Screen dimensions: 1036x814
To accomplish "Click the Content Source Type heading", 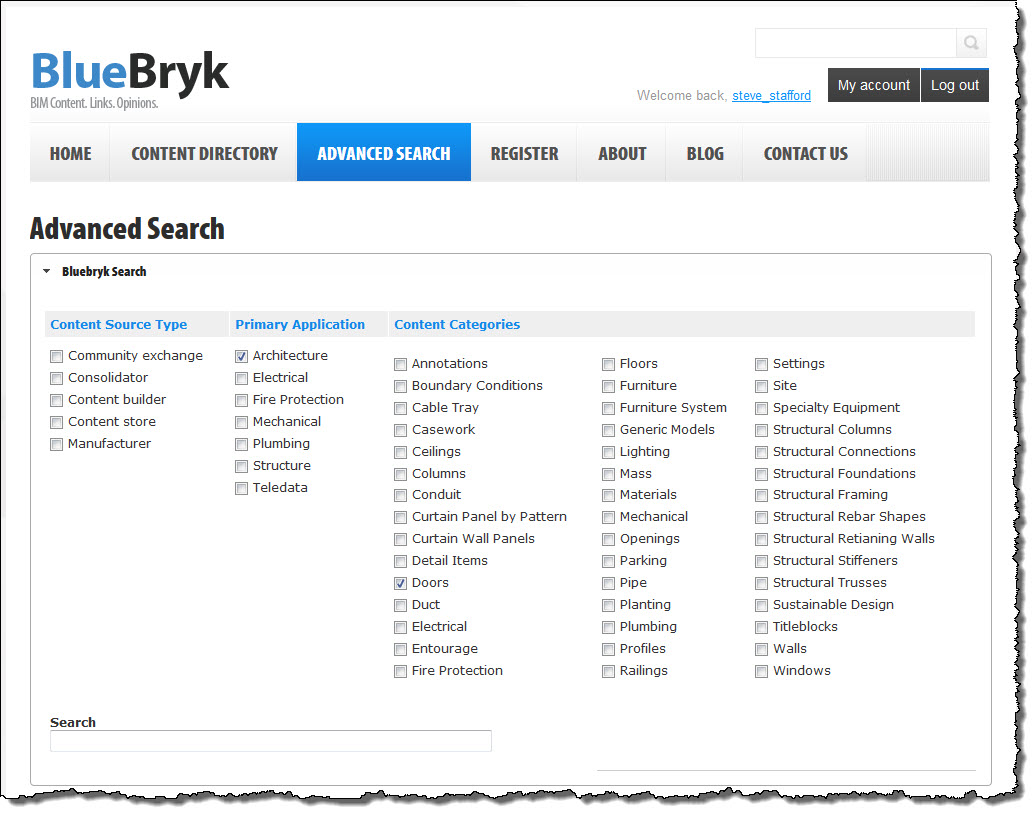I will pos(119,324).
